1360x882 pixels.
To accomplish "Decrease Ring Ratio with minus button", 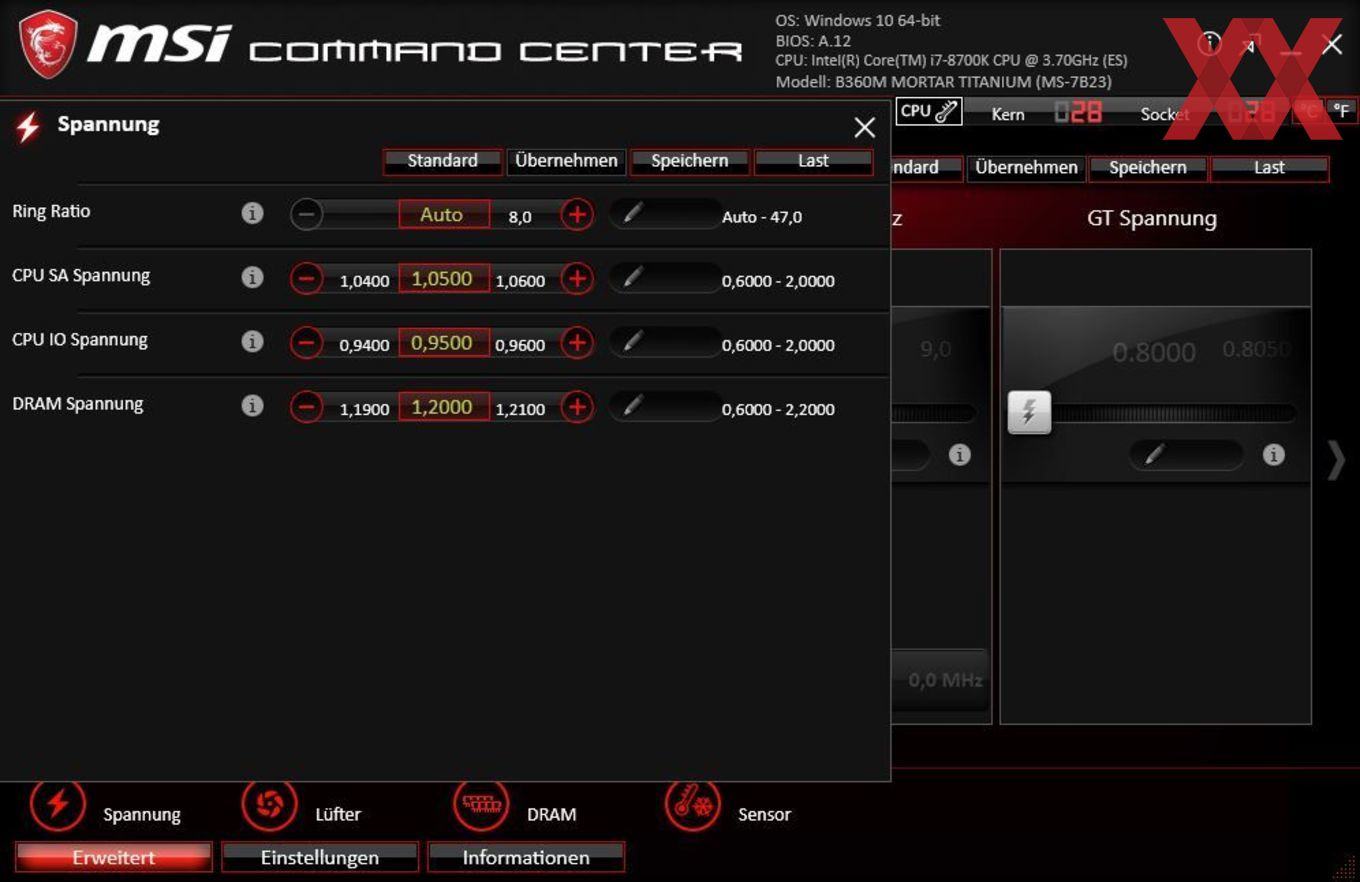I will pyautogui.click(x=307, y=214).
